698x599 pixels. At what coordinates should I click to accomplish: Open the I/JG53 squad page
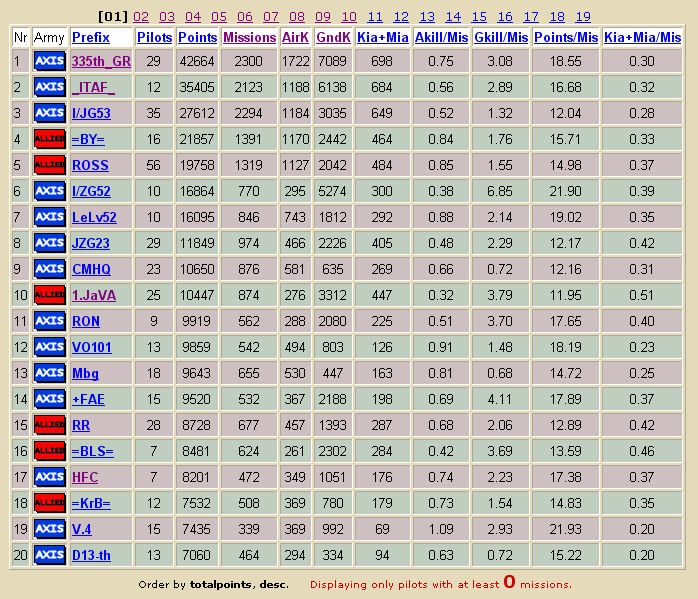91,113
